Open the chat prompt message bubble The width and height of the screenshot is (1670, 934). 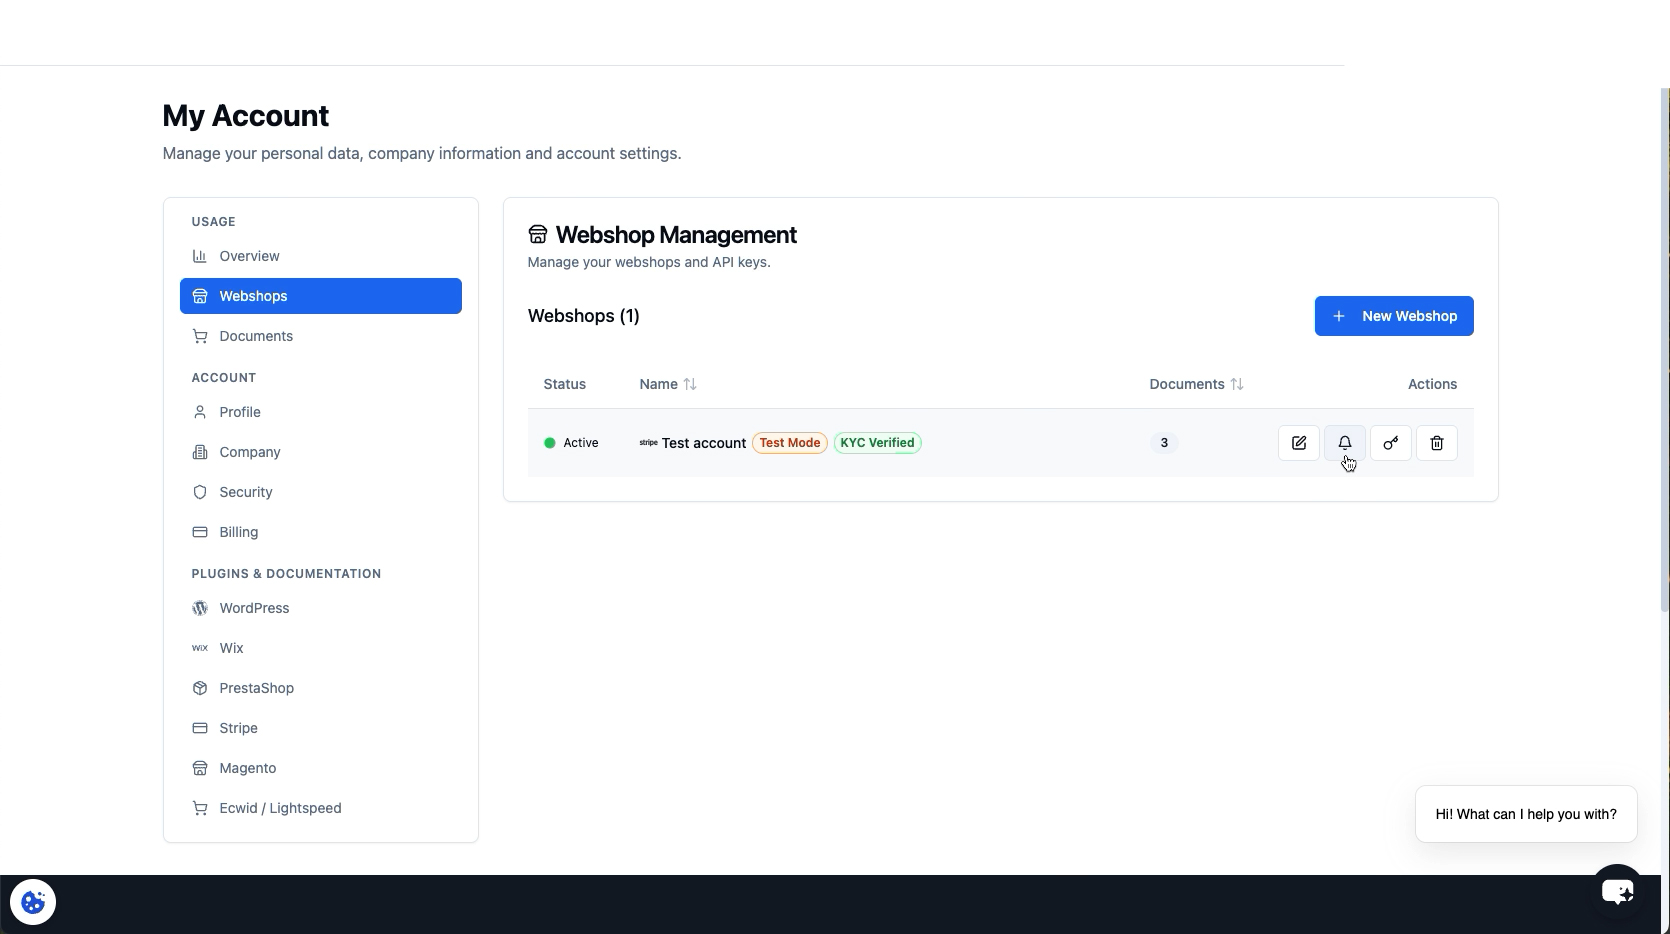click(x=1526, y=814)
